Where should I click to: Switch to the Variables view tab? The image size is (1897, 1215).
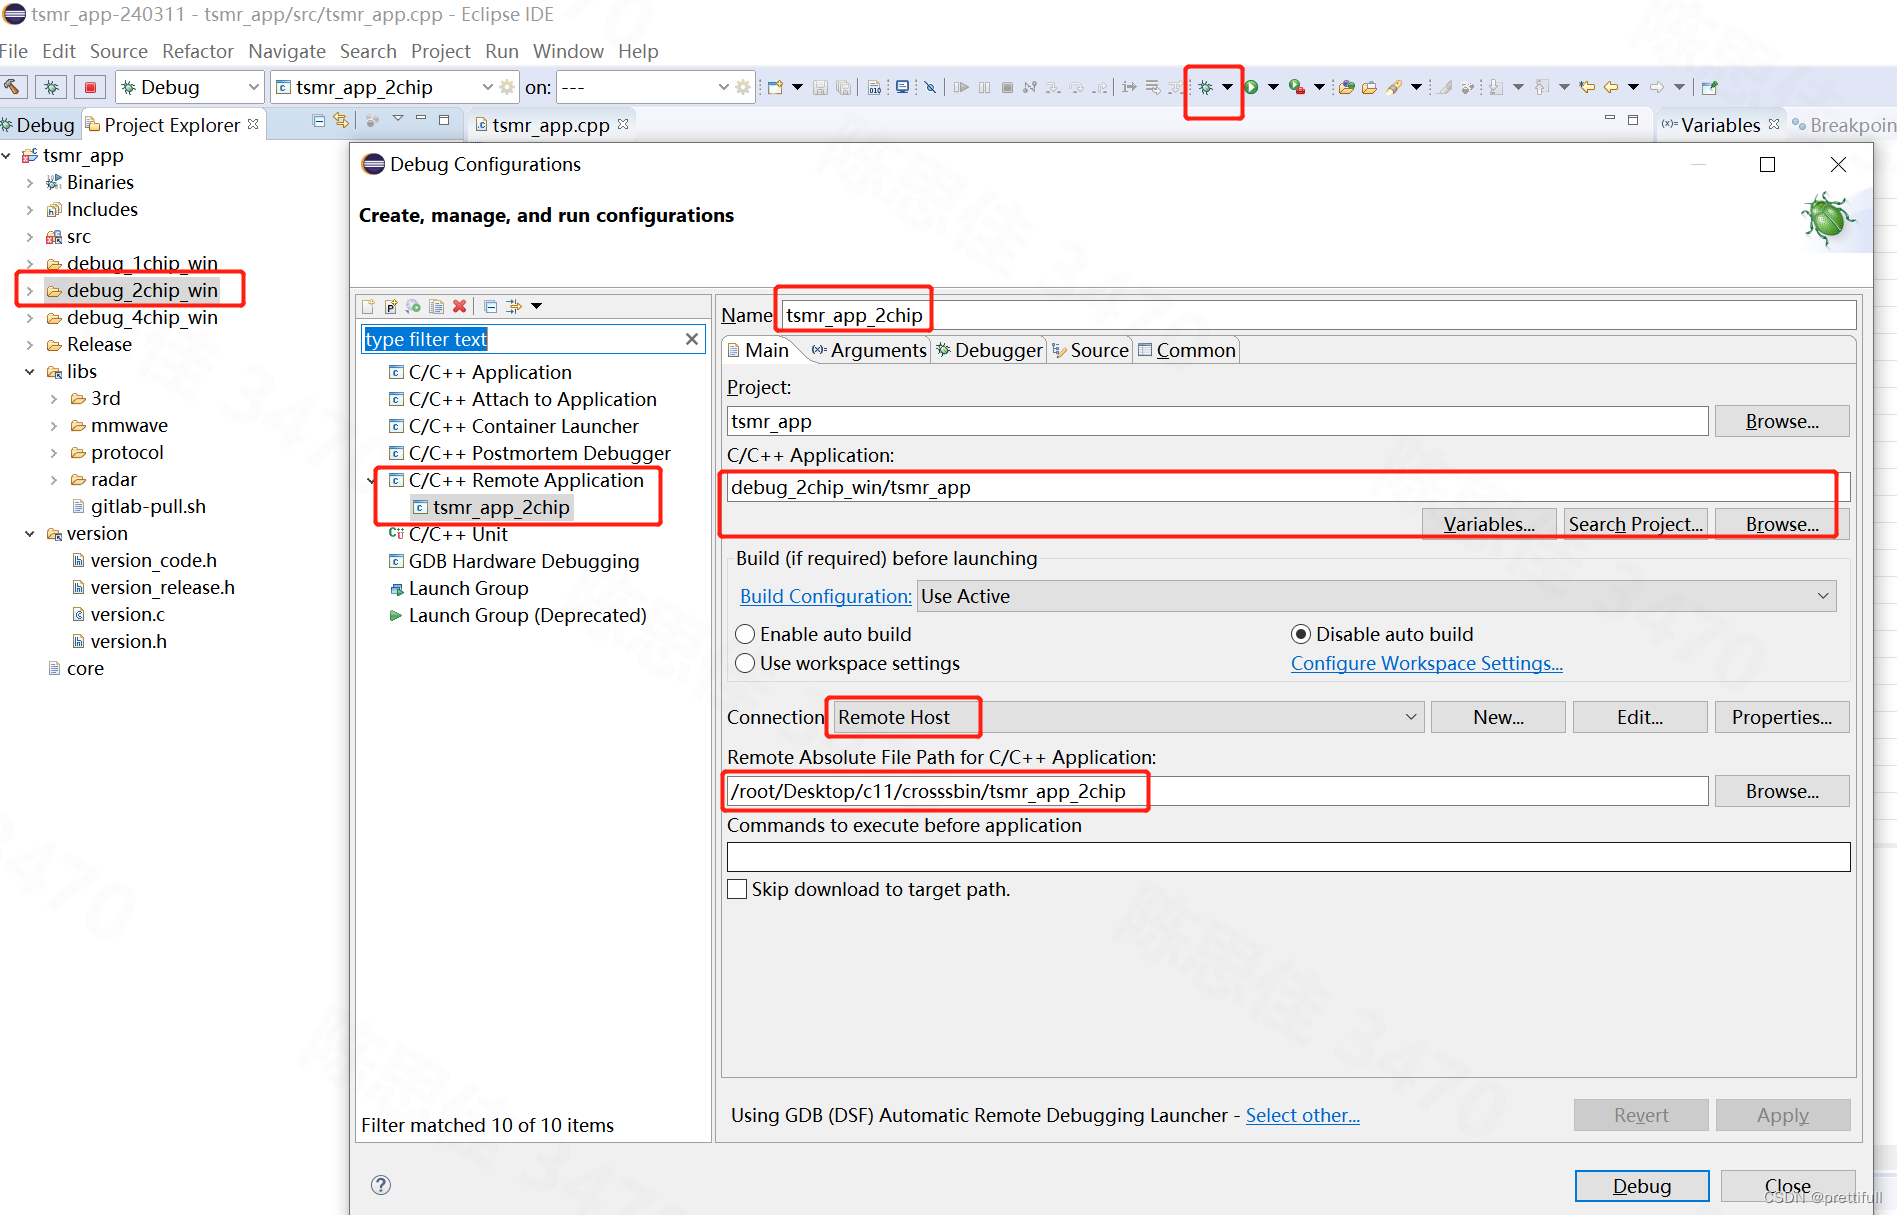point(1720,125)
